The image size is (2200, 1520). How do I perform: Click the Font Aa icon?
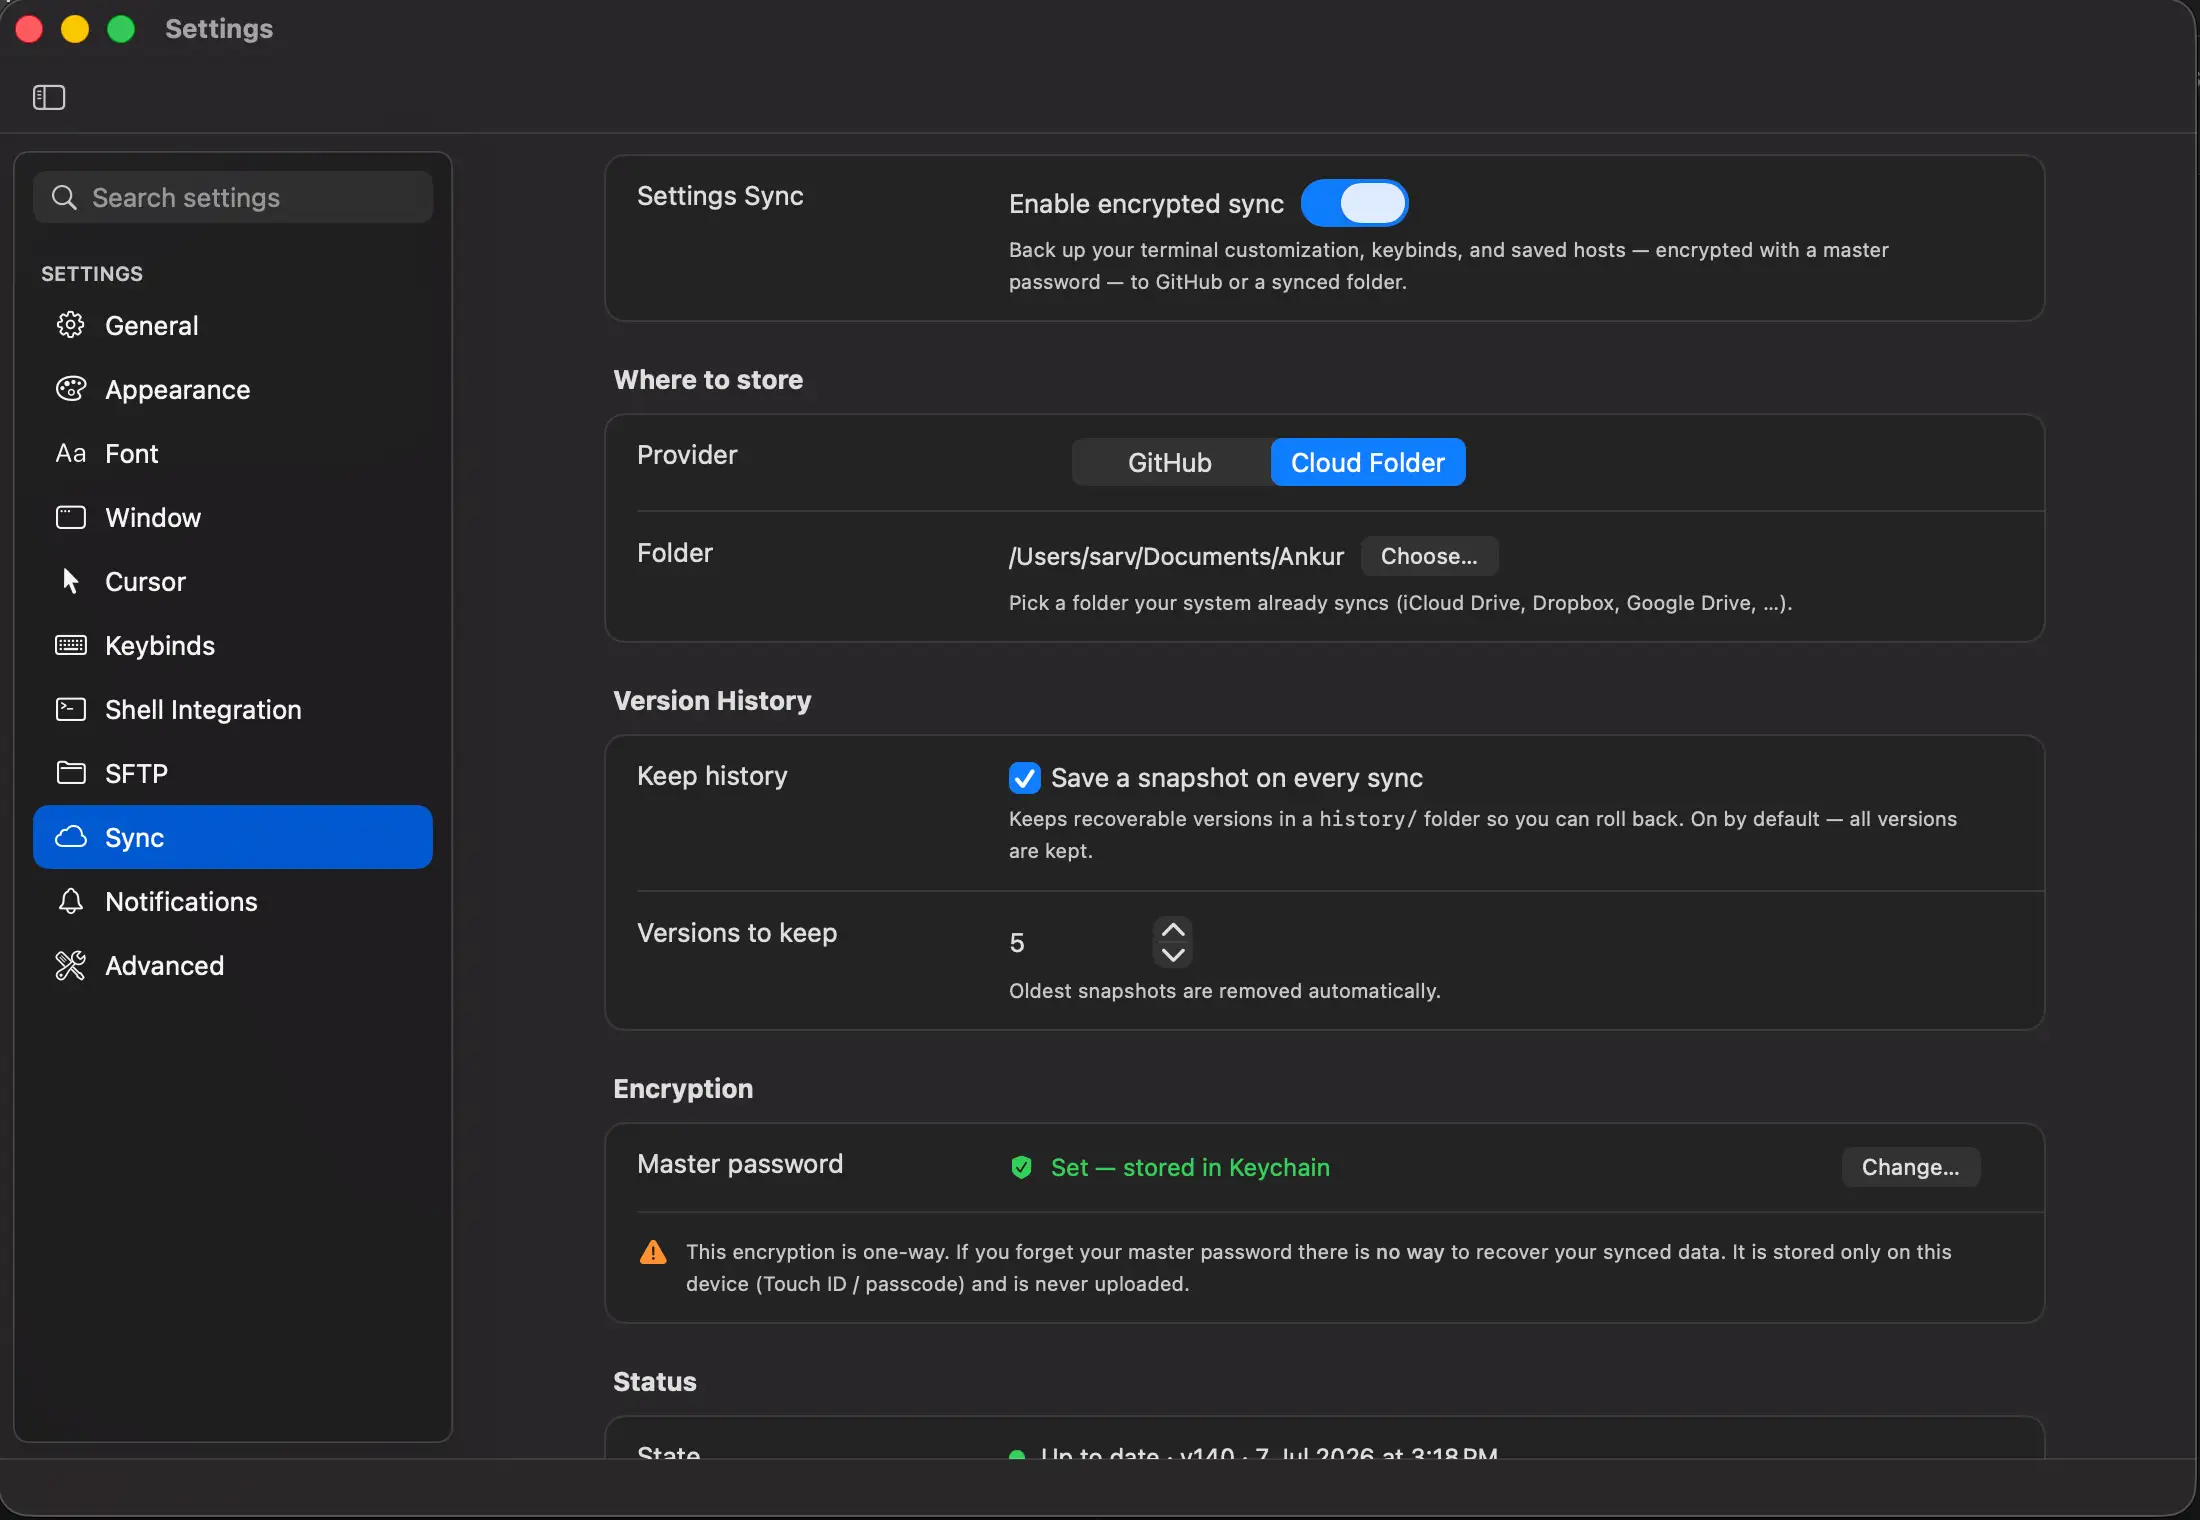[x=70, y=453]
